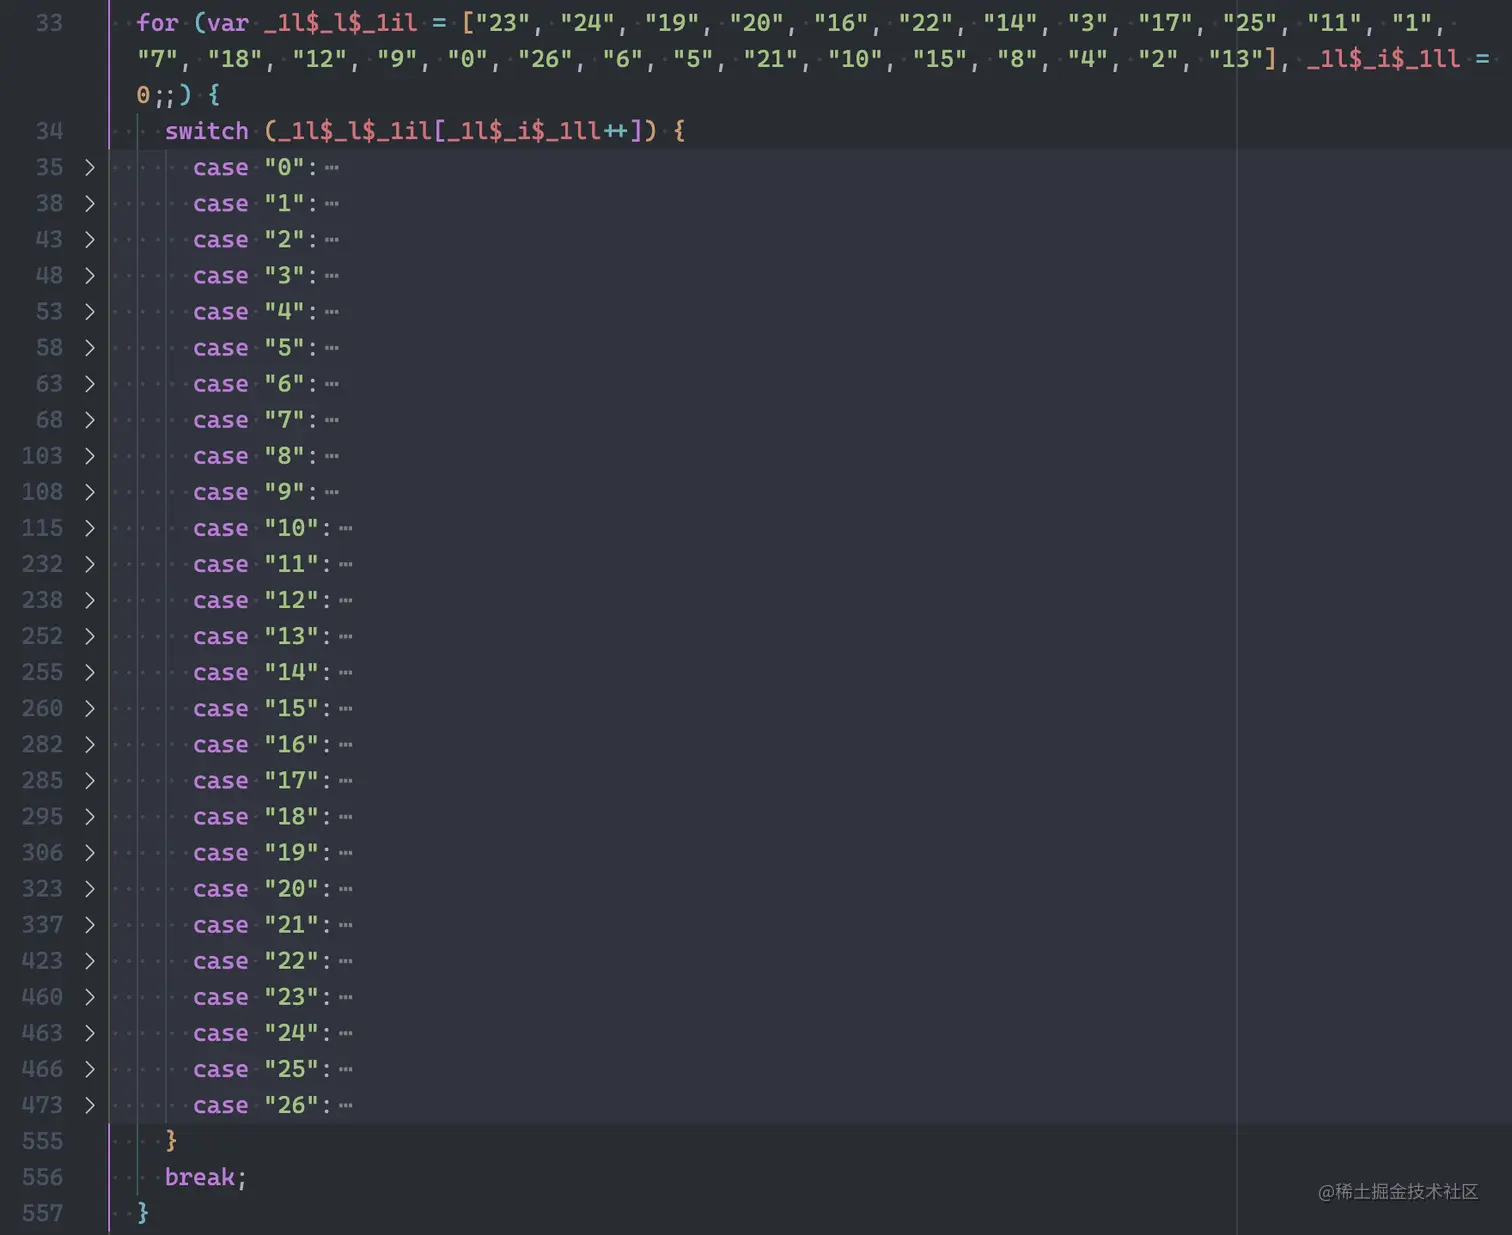
Task: Expand folded case "21" at line 337
Action: pos(89,924)
